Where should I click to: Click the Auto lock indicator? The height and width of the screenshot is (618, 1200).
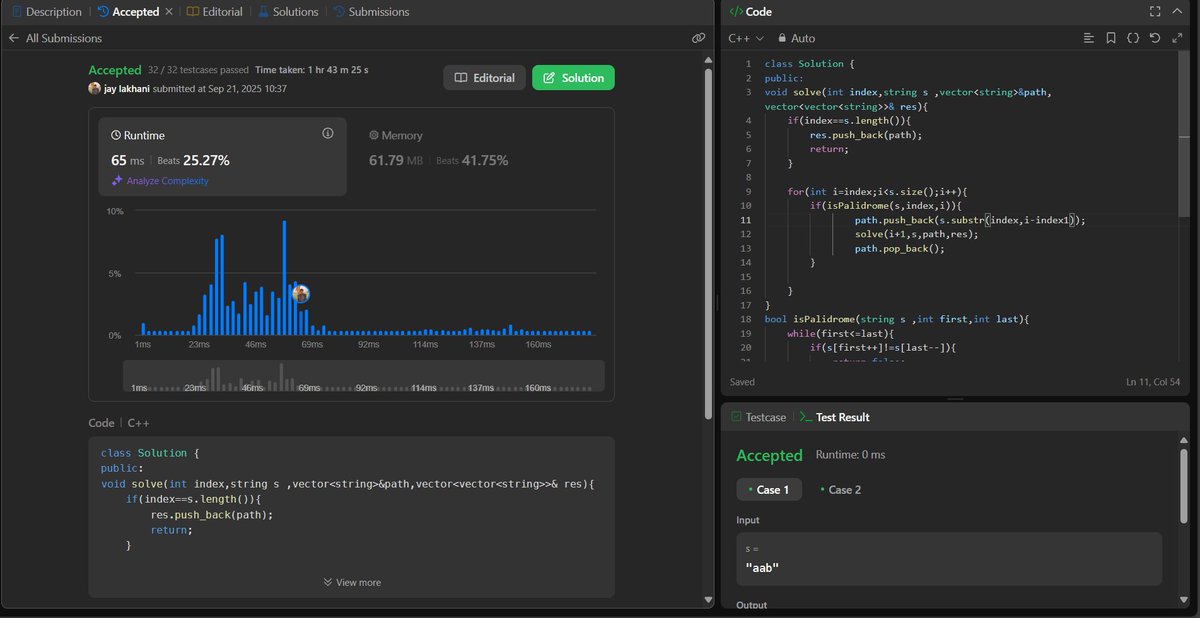point(796,38)
